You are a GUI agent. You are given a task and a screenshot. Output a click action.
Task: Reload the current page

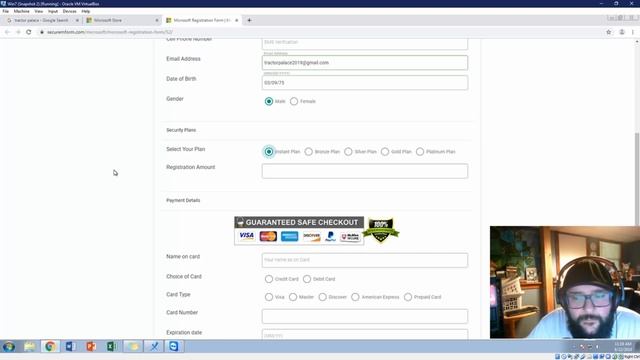tap(29, 32)
